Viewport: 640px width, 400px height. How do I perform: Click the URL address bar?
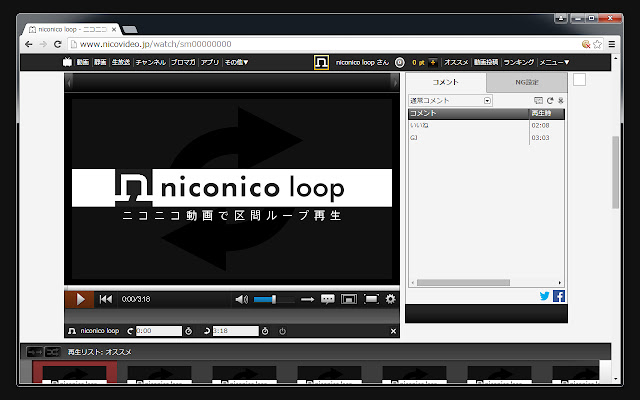click(324, 44)
